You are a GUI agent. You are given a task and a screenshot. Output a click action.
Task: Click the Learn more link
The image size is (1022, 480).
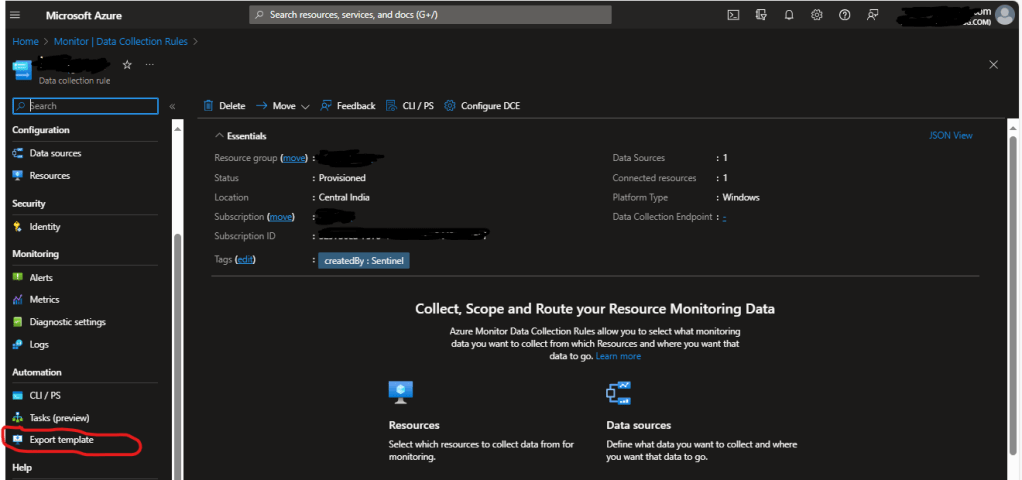[618, 356]
